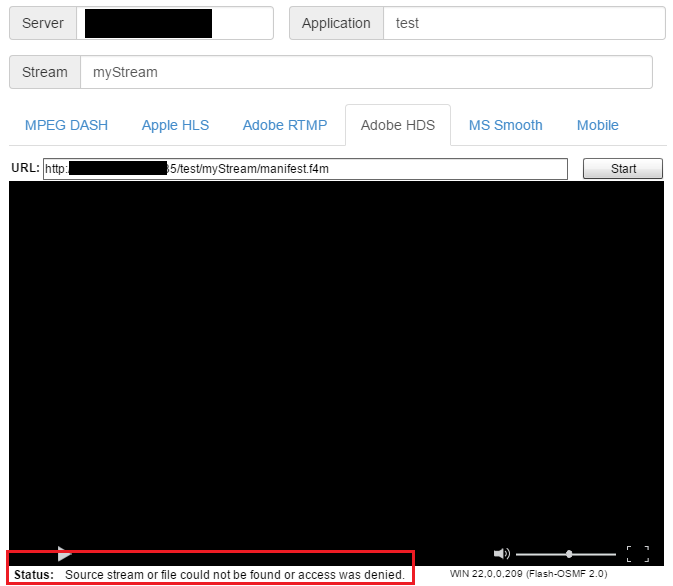The image size is (673, 586).
Task: Click the Server label
Action: coord(43,23)
